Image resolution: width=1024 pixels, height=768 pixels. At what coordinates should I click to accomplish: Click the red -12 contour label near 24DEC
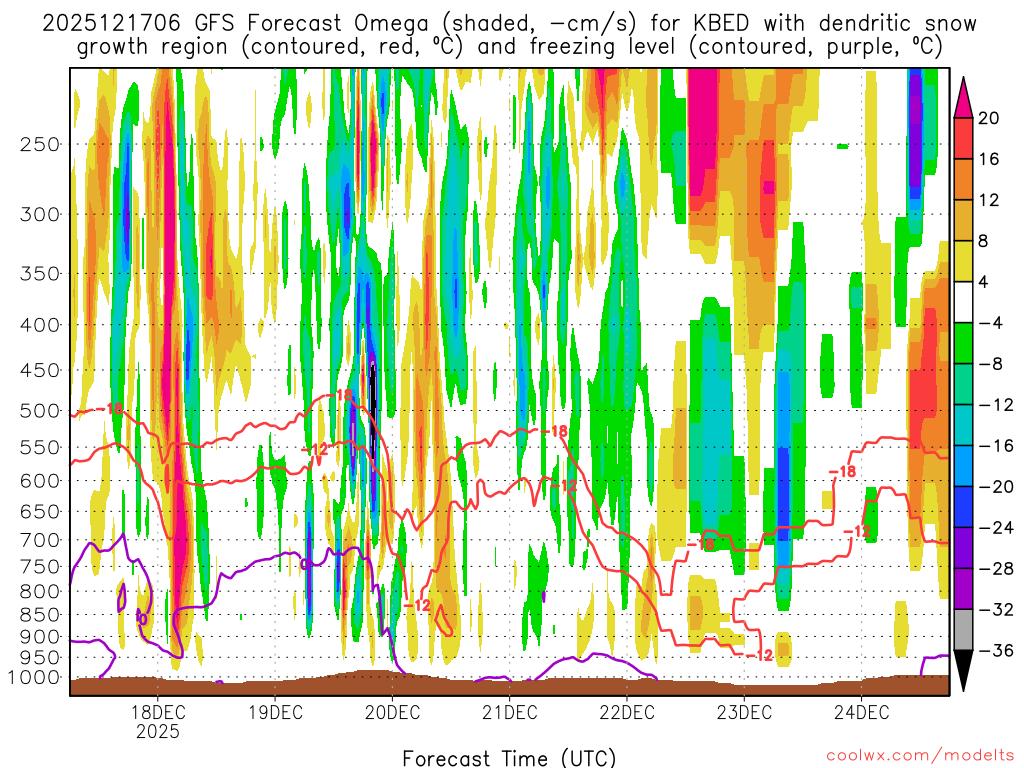pos(857,531)
